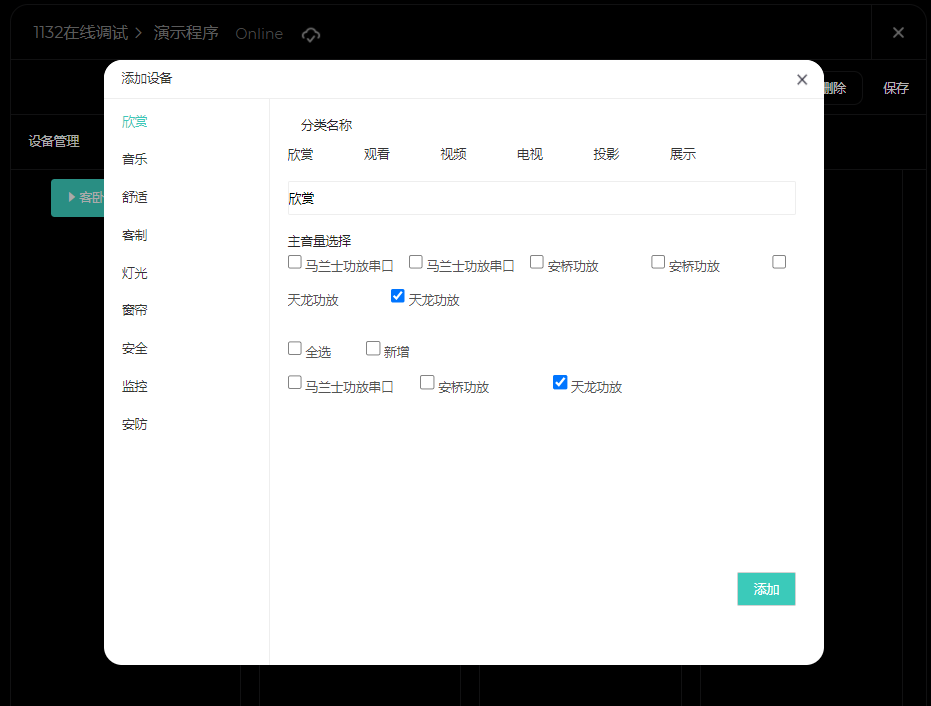Click the category name input field
The image size is (931, 706).
tap(541, 198)
